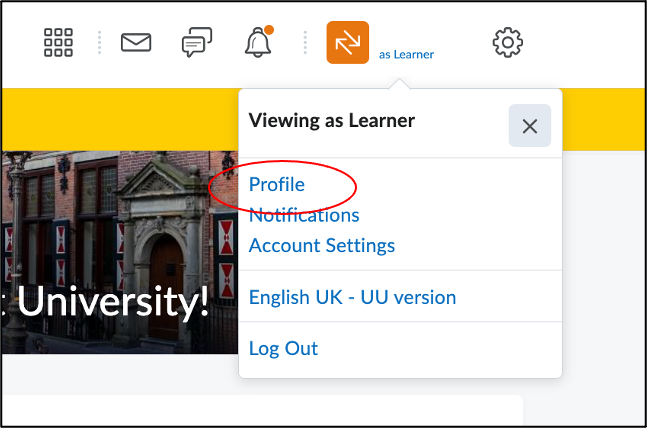Click the yellow navigation bar
Viewport: 648px width, 428px height.
(x=120, y=118)
